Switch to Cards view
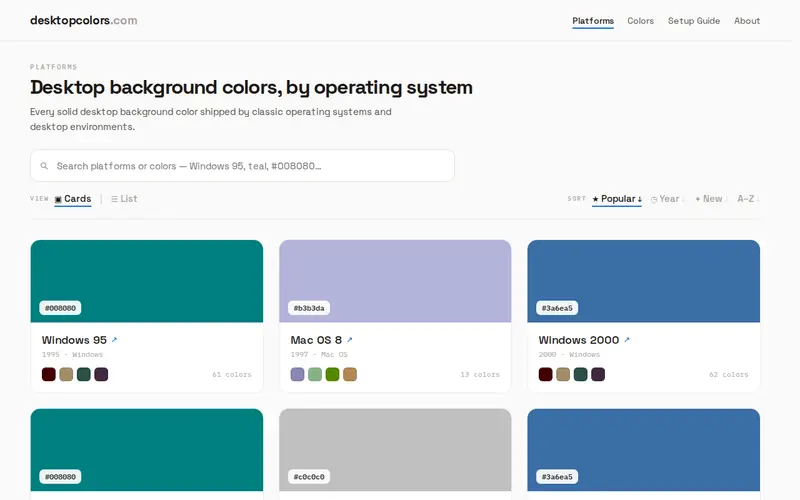Image resolution: width=800 pixels, height=500 pixels. click(x=73, y=199)
